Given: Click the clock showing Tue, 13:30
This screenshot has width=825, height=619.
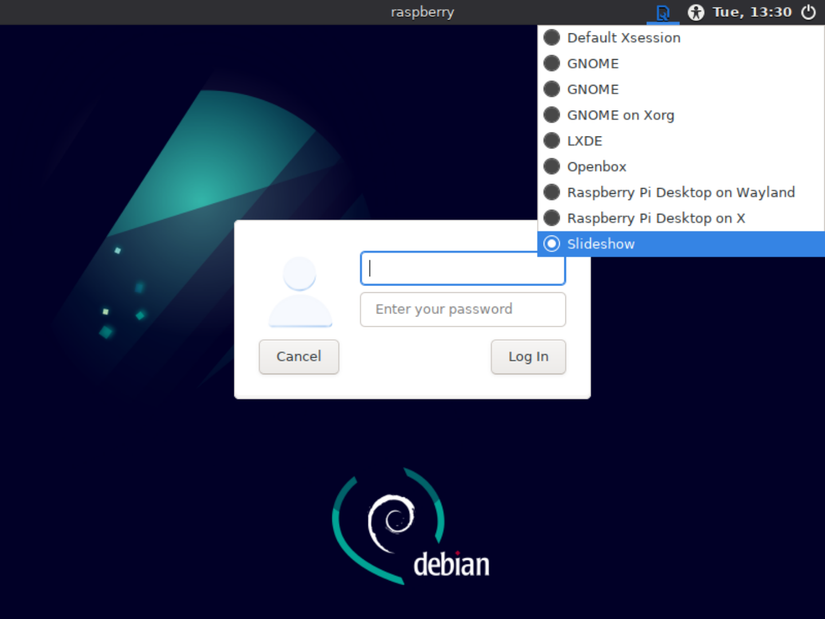Looking at the screenshot, I should click(x=751, y=13).
